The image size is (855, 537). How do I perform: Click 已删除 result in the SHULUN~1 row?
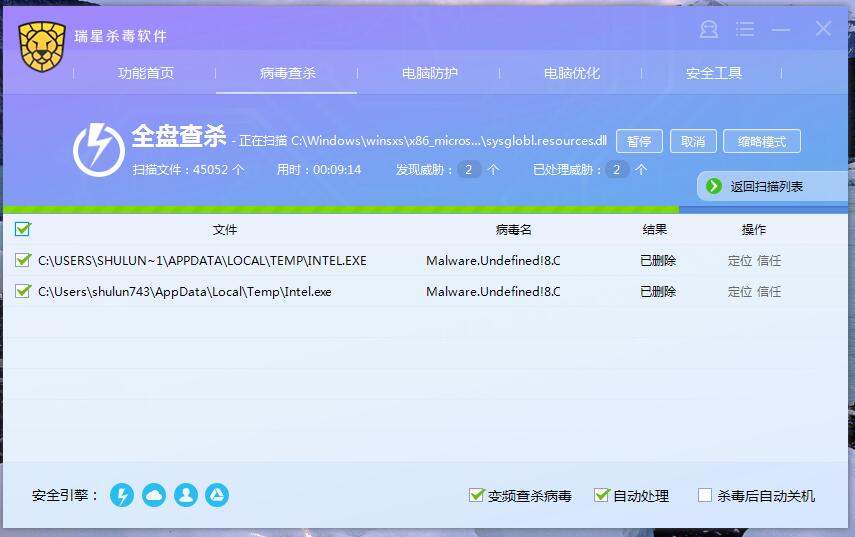tap(658, 261)
